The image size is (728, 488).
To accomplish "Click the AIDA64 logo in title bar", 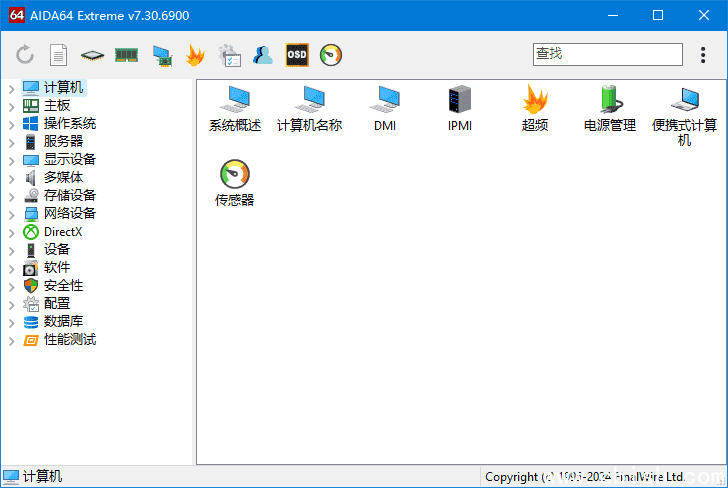I will click(17, 15).
